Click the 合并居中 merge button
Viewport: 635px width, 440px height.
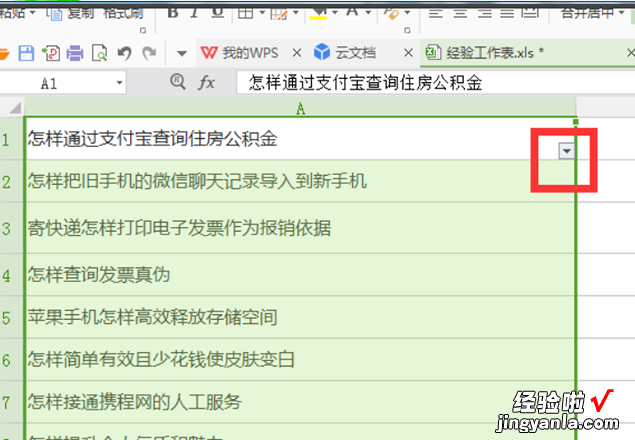point(587,13)
